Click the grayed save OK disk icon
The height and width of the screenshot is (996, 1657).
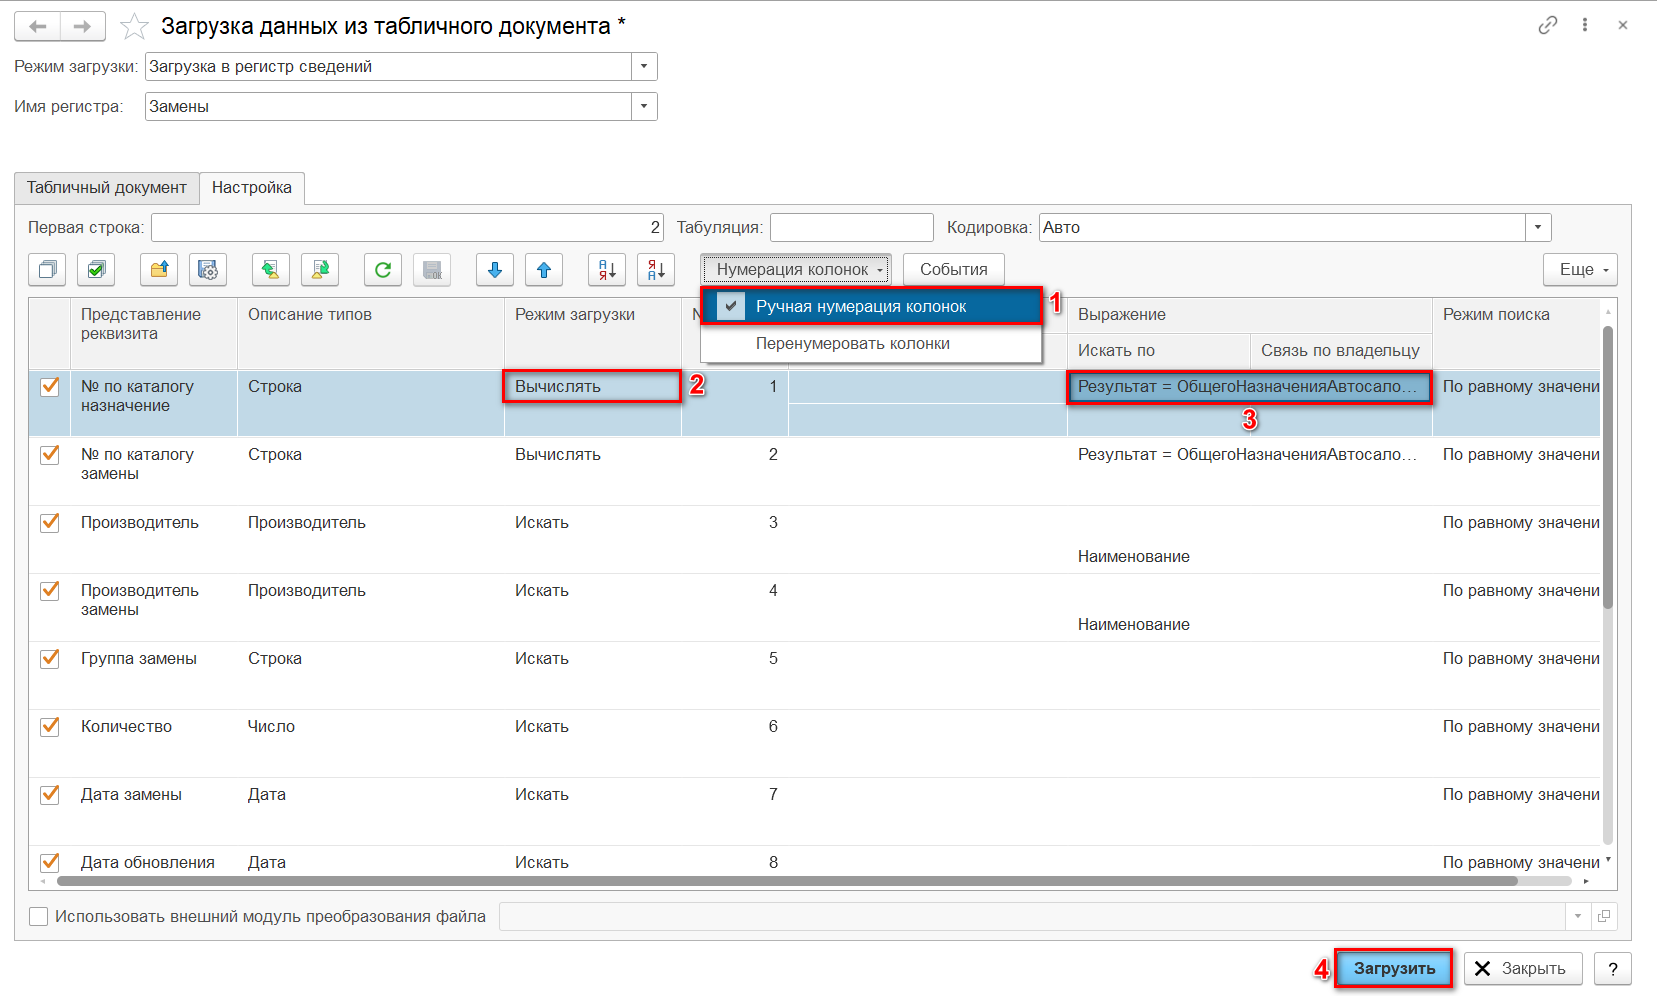[432, 269]
